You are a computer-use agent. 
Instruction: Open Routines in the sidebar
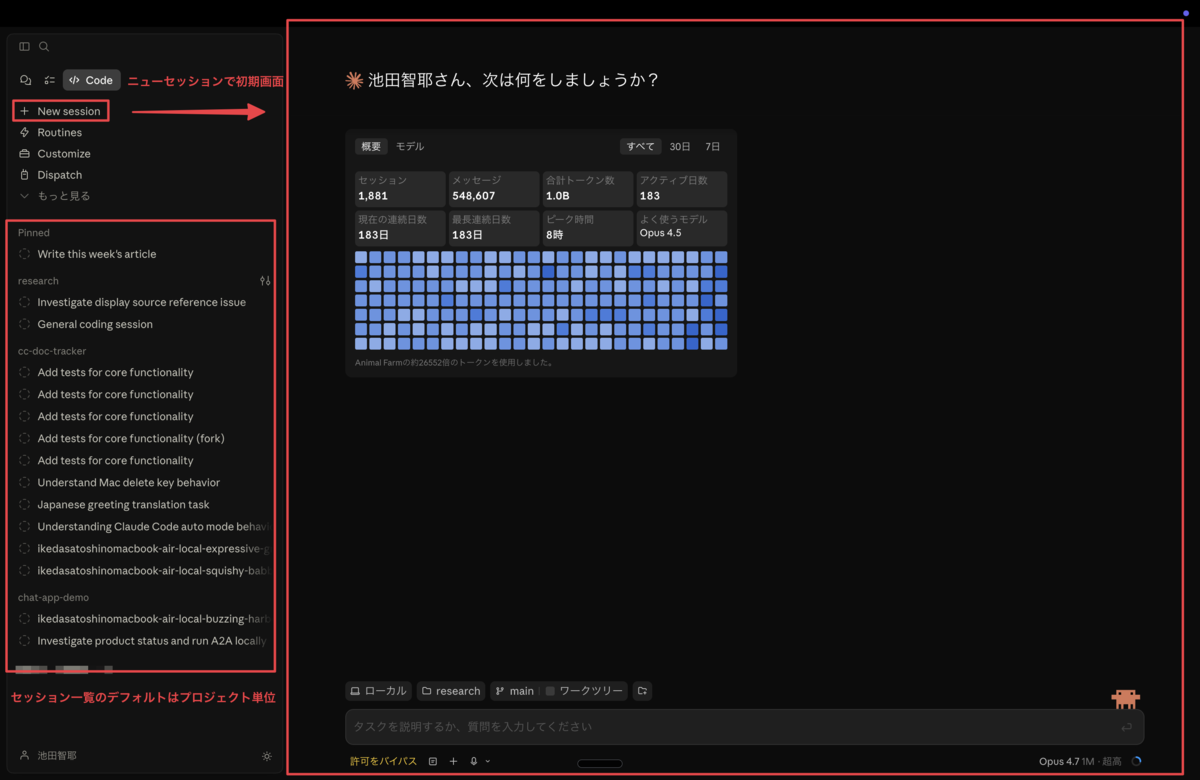[59, 132]
